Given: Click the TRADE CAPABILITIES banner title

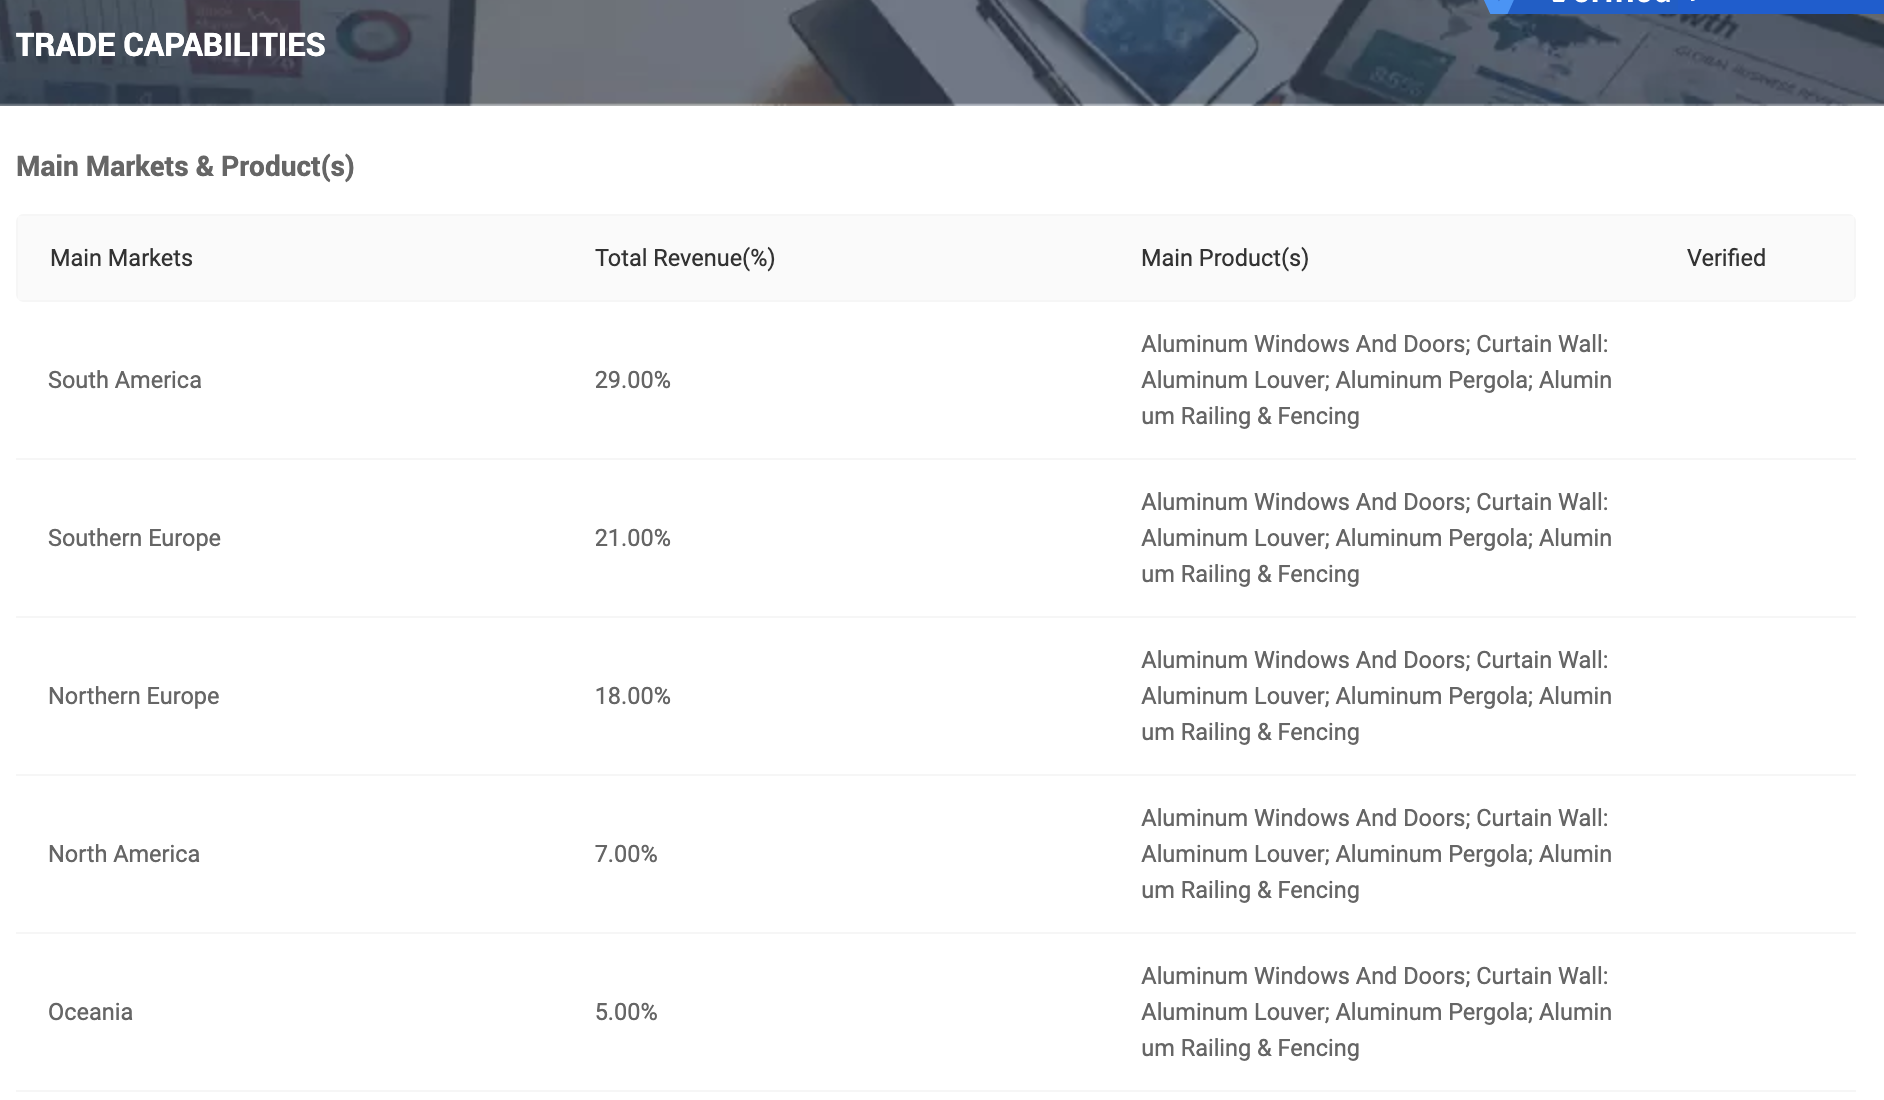Looking at the screenshot, I should 171,45.
